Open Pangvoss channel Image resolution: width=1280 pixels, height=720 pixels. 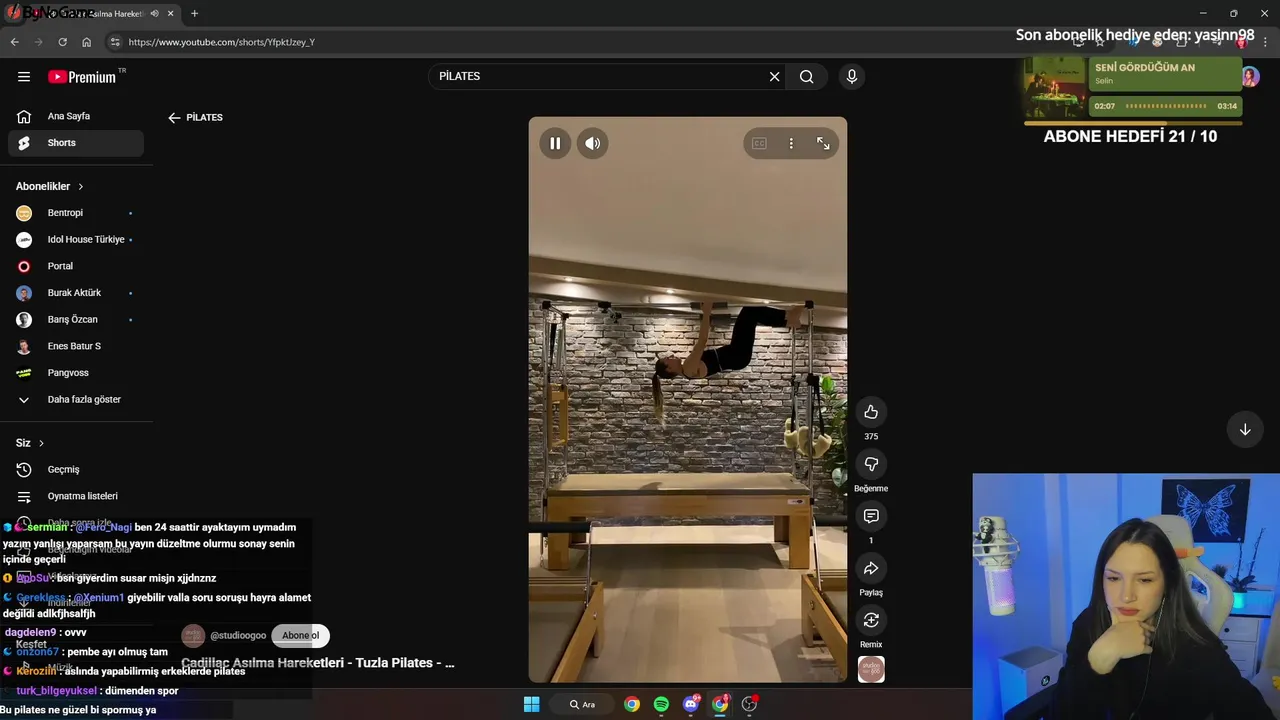coord(76,373)
